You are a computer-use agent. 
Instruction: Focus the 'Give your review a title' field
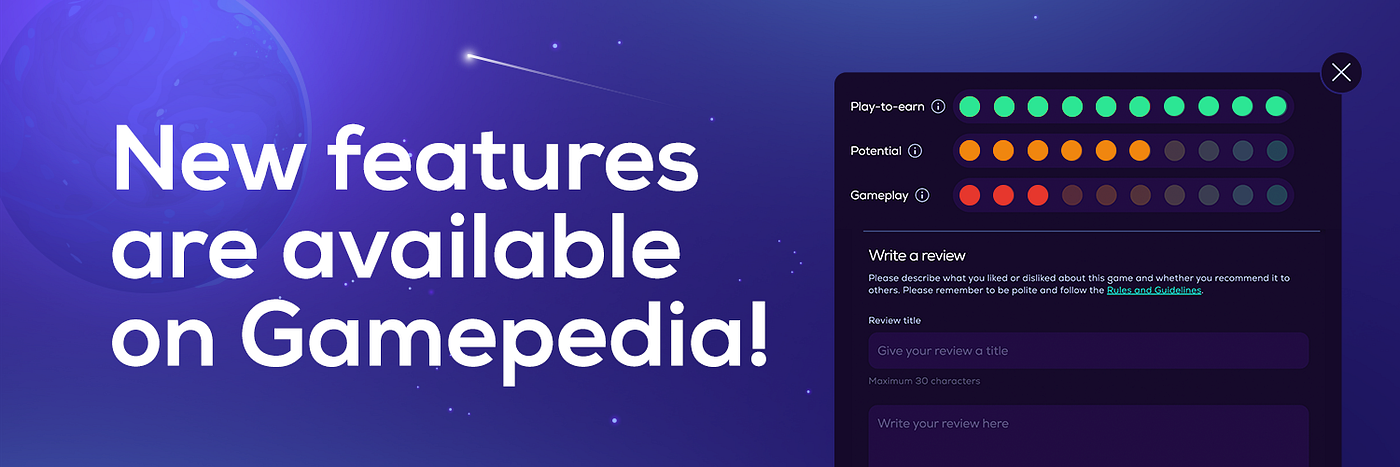[1088, 351]
